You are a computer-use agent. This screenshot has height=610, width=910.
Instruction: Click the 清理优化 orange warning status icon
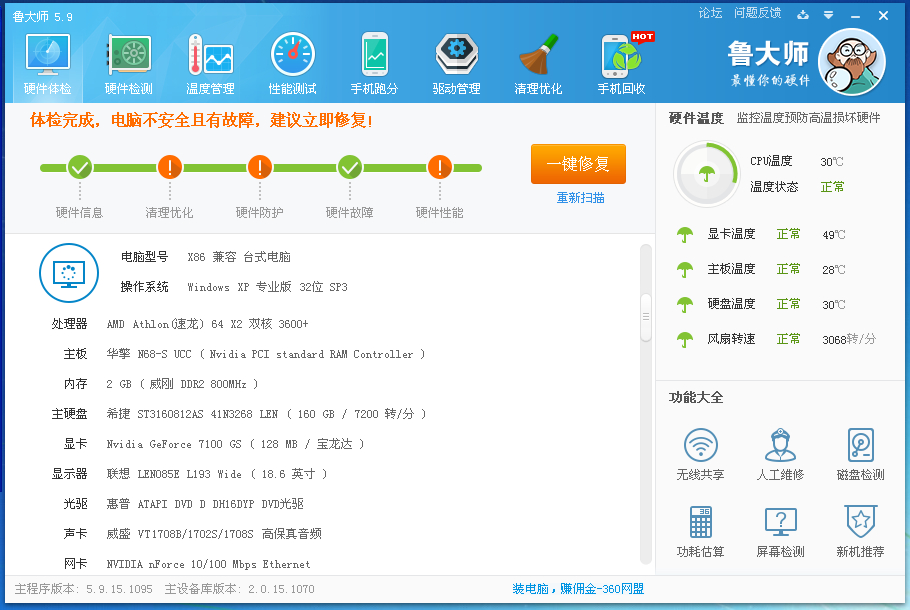point(169,168)
